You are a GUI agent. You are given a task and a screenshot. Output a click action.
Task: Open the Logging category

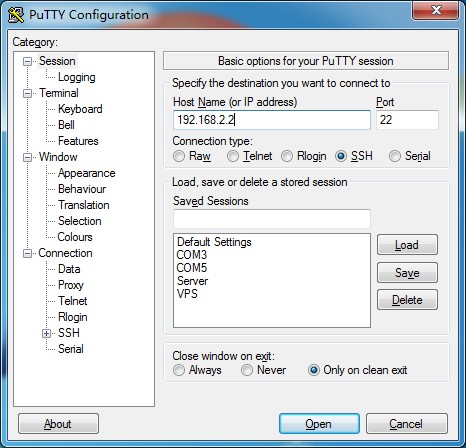tap(77, 77)
